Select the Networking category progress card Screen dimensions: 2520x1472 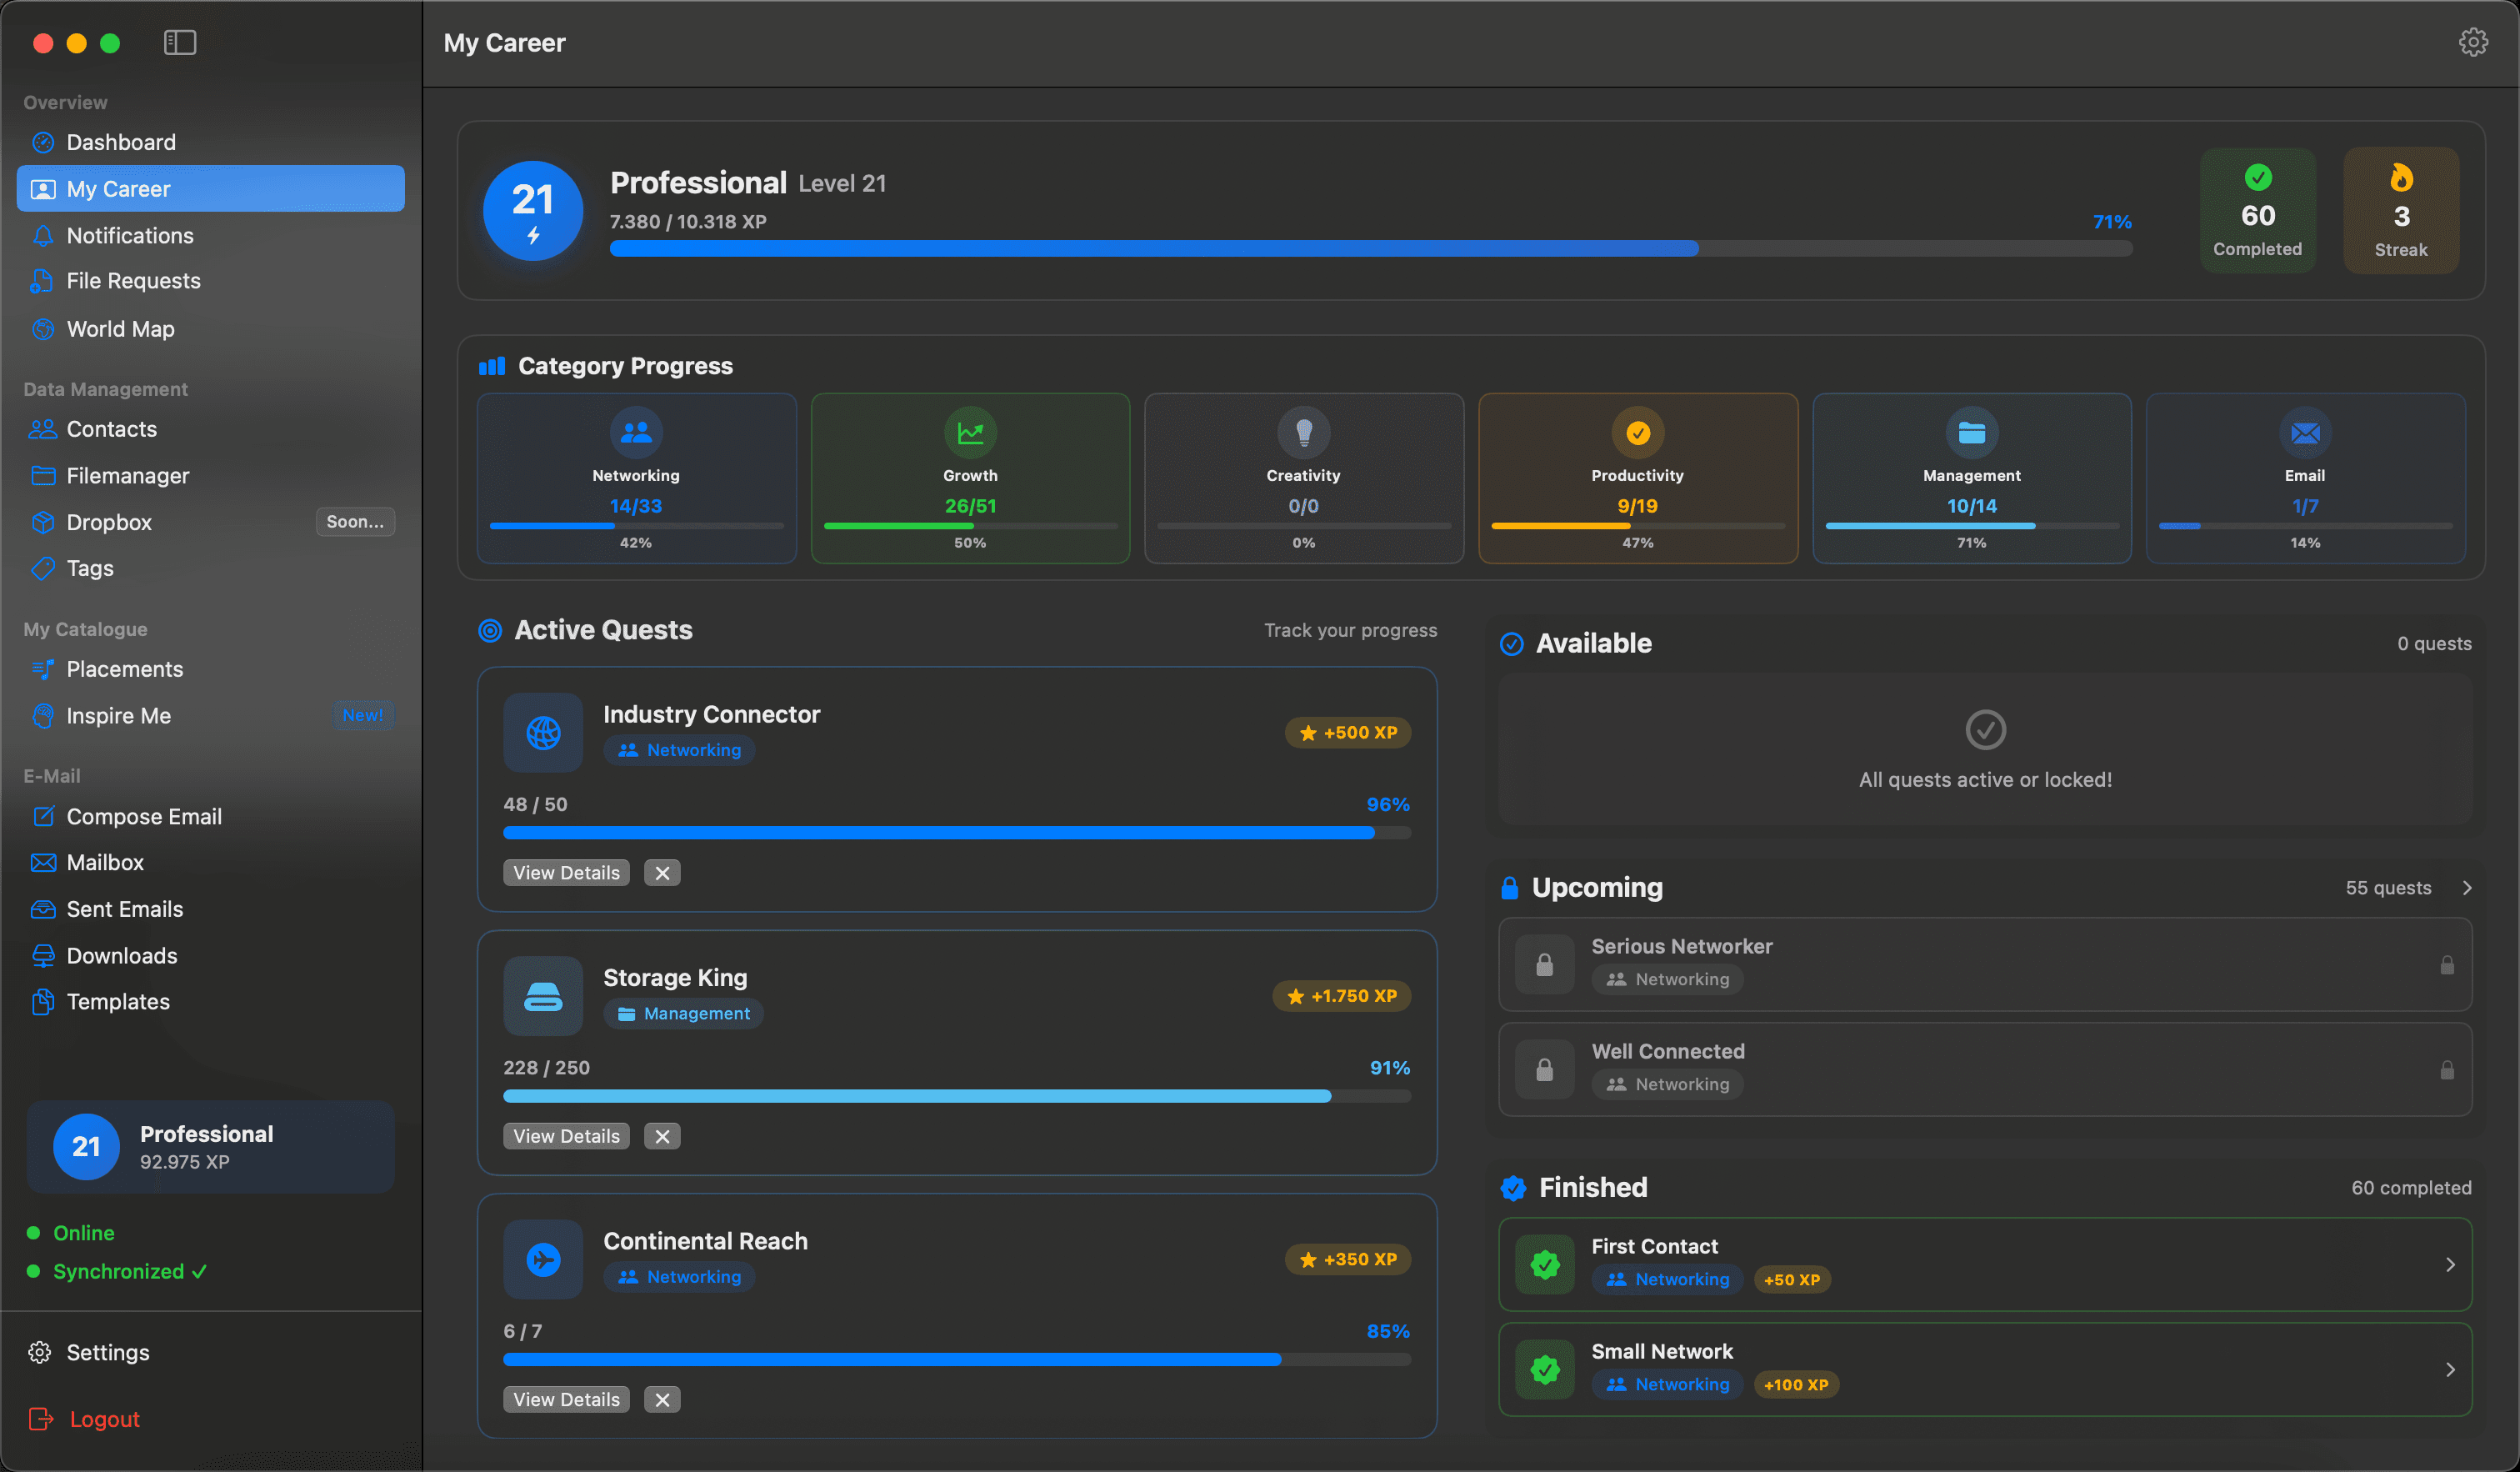coord(636,478)
